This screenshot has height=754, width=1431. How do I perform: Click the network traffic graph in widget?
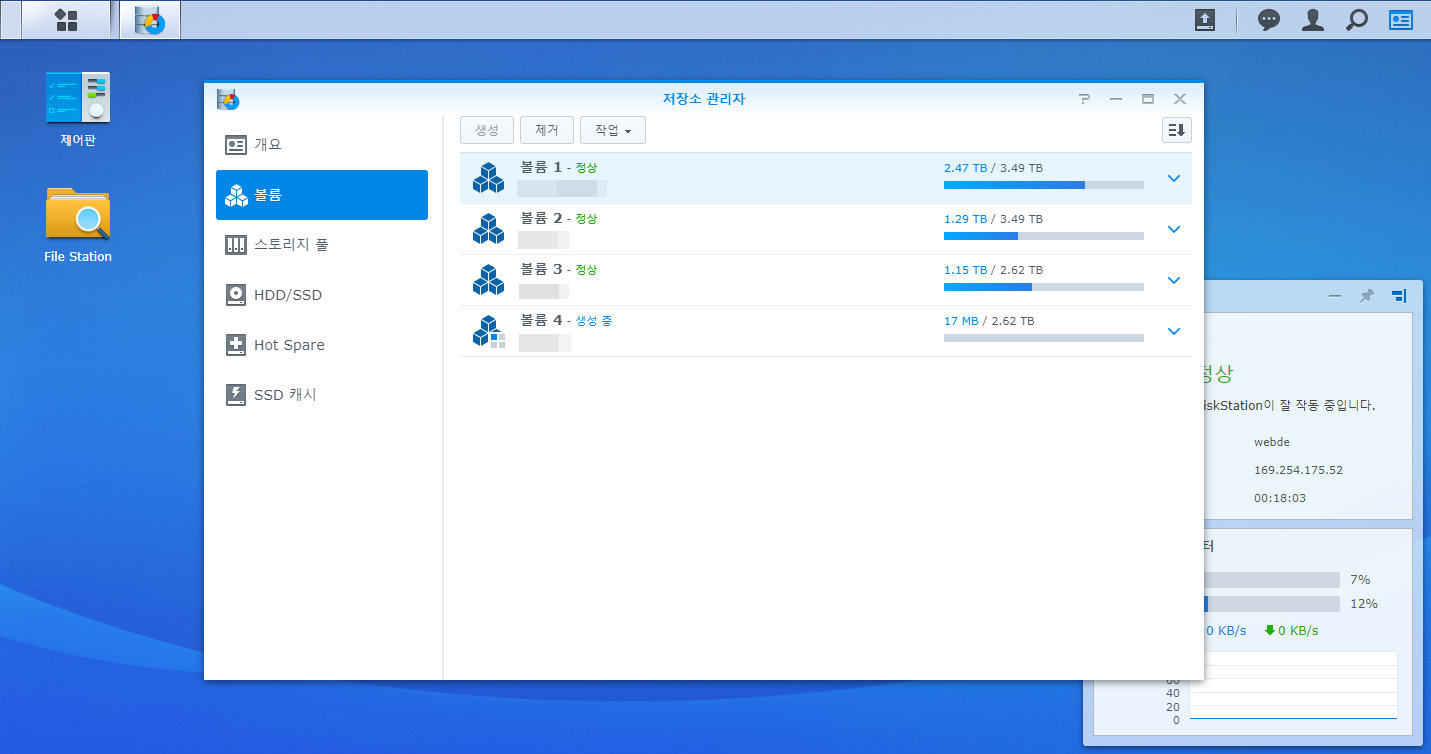pos(1293,686)
